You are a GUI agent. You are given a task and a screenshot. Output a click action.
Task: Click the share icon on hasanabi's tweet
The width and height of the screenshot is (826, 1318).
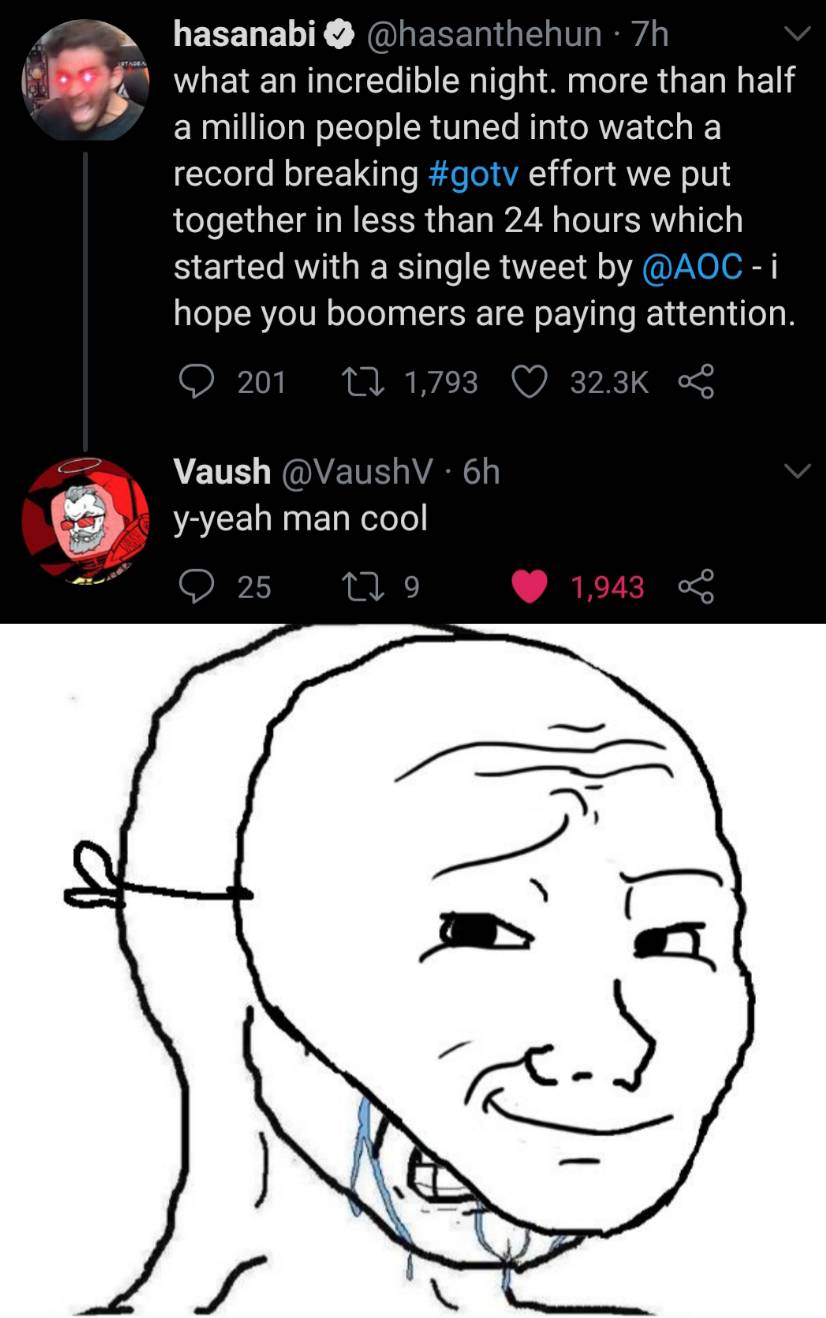(x=697, y=381)
